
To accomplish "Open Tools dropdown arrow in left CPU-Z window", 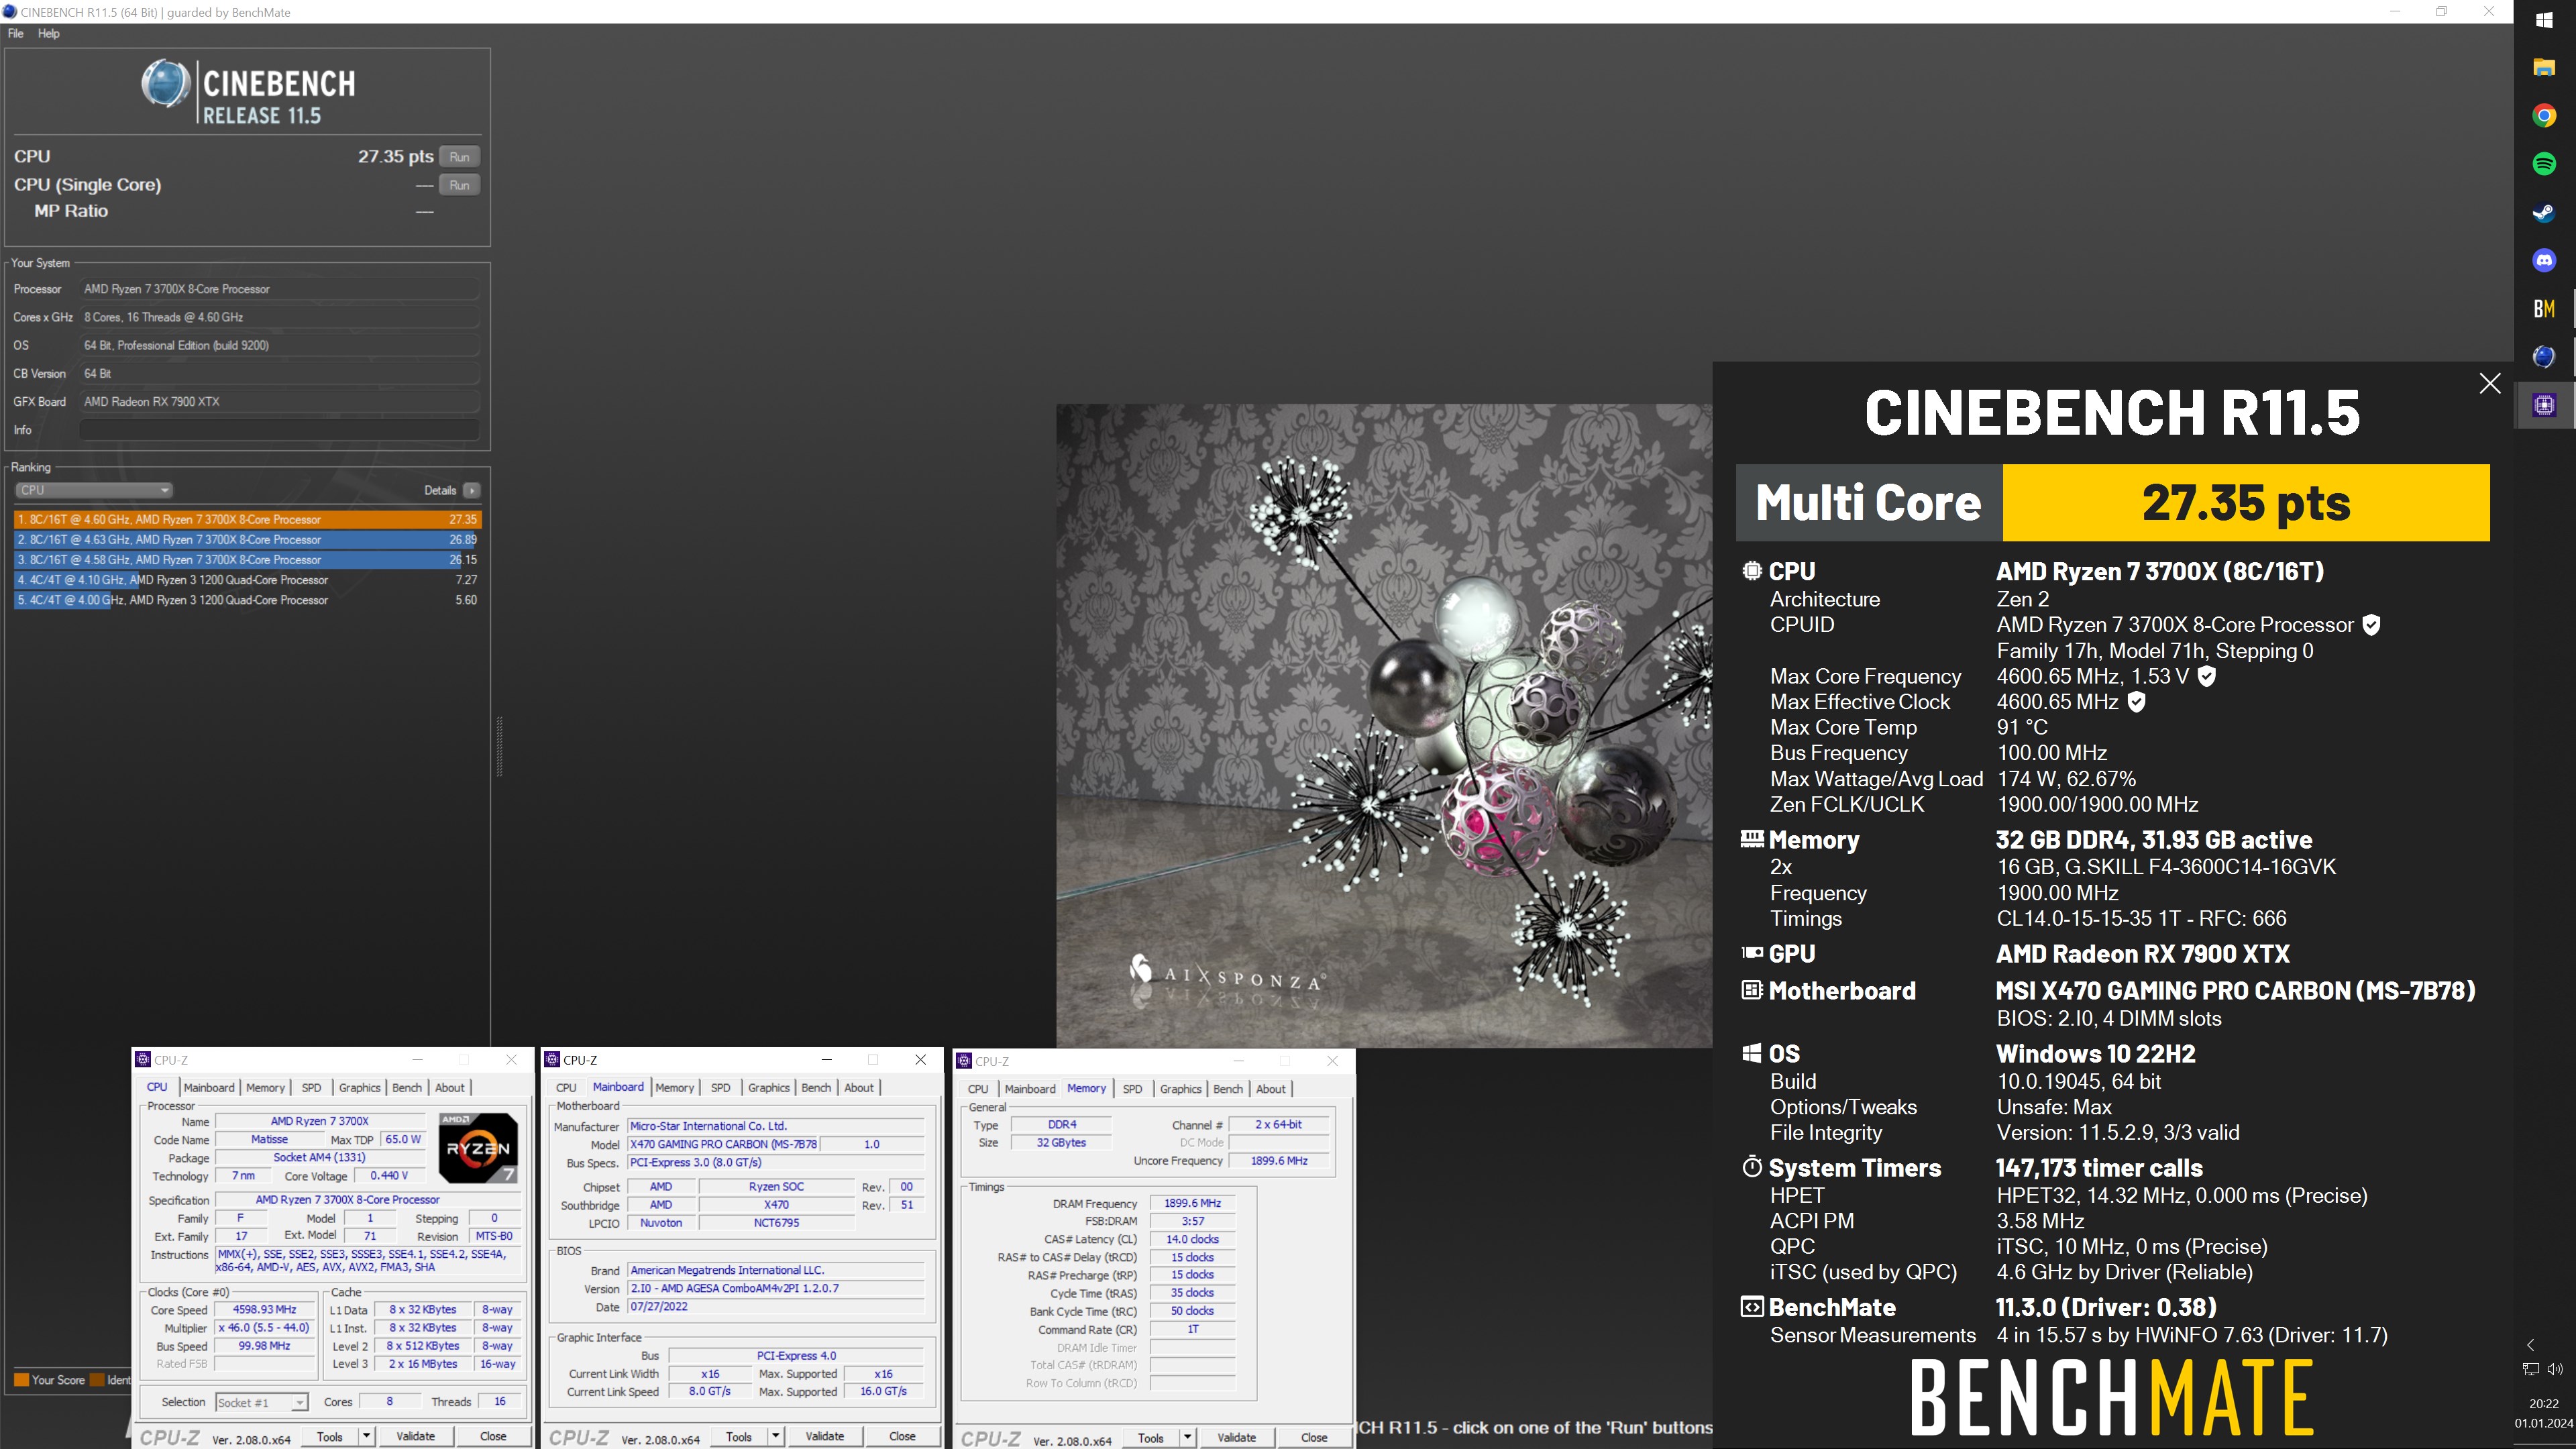I will (x=367, y=1436).
